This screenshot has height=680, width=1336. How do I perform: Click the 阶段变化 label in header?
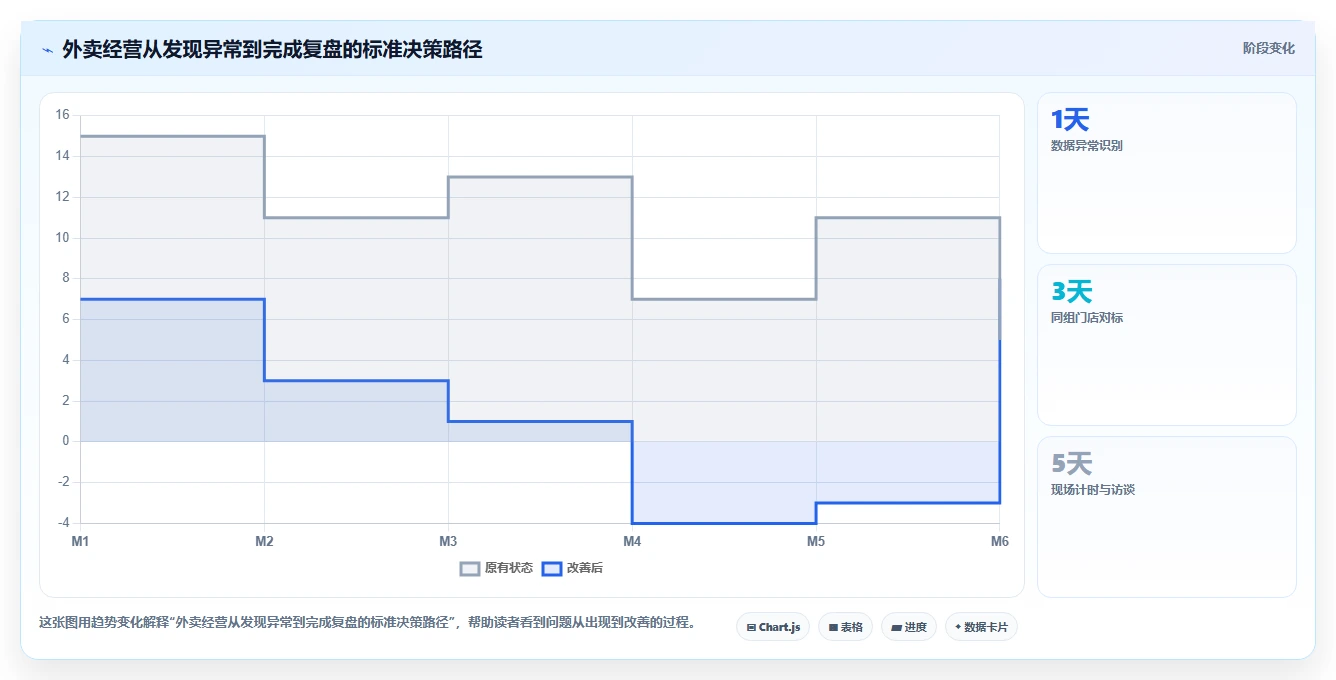coord(1268,48)
